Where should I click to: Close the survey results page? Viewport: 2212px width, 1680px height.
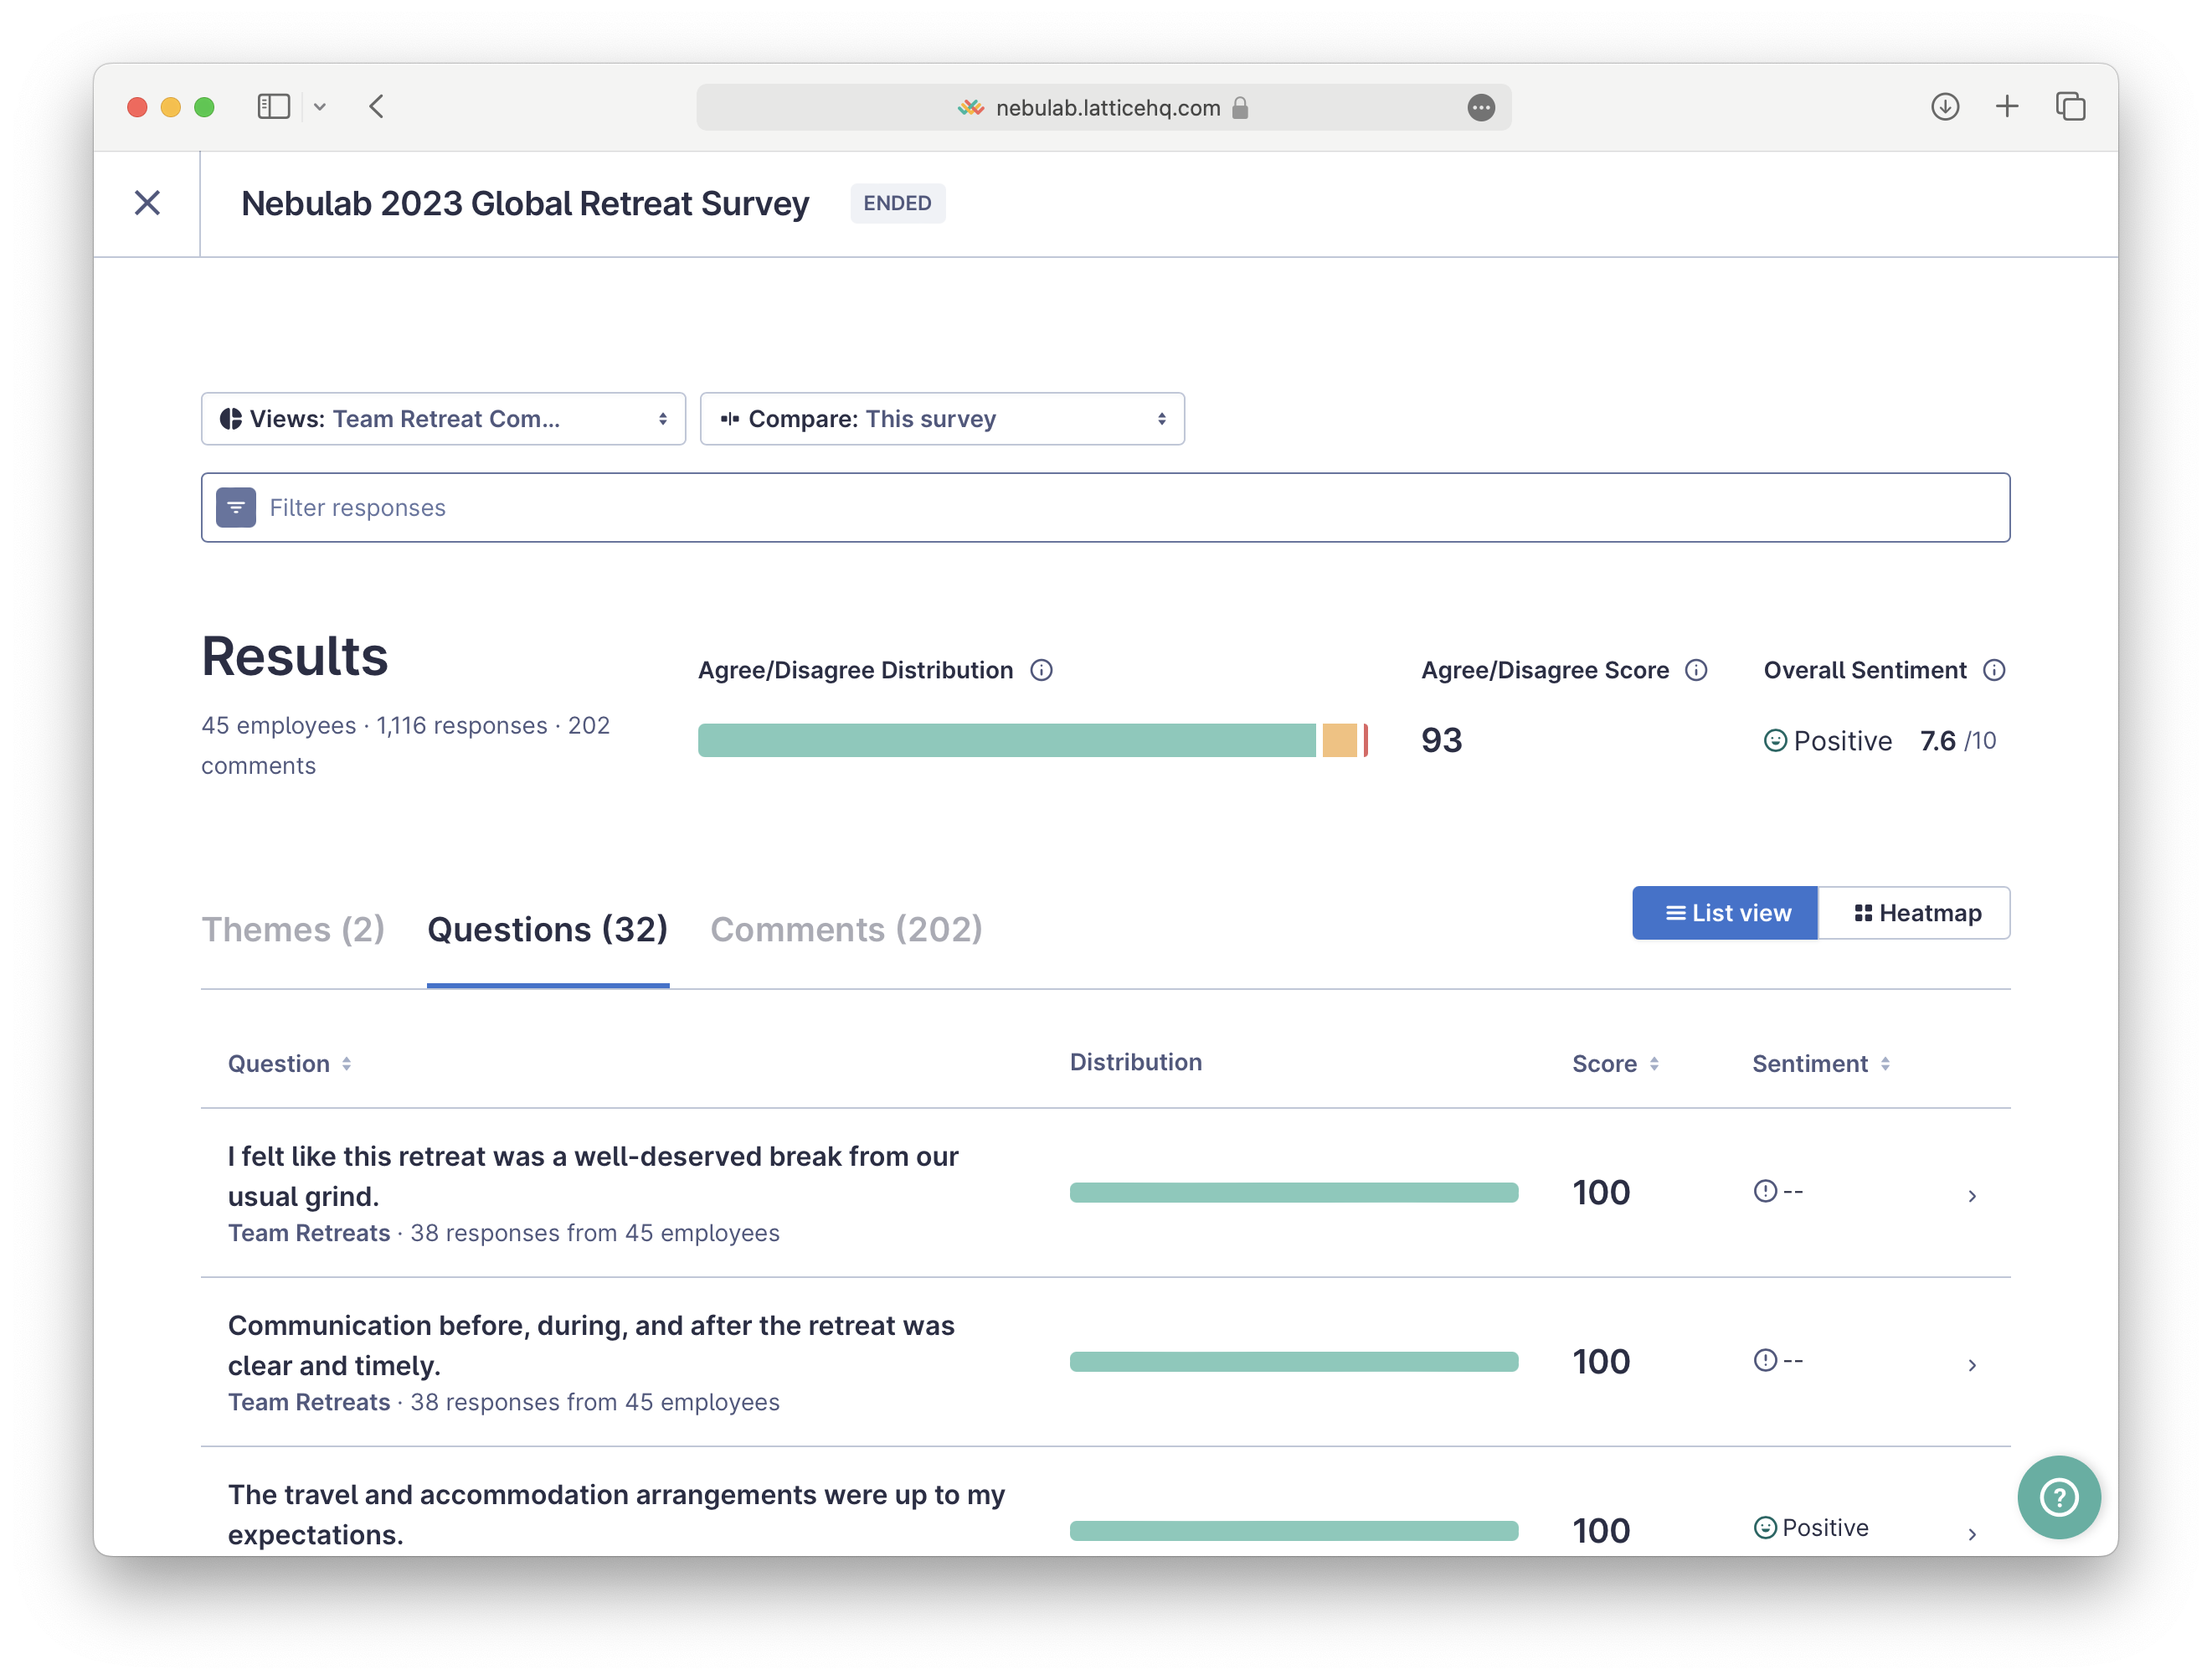pos(147,203)
